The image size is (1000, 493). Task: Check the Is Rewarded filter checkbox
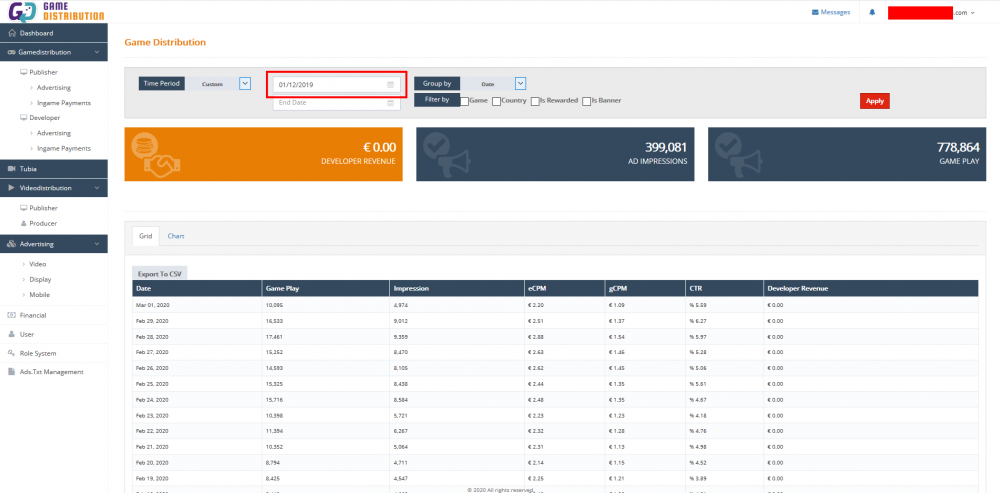pos(535,101)
